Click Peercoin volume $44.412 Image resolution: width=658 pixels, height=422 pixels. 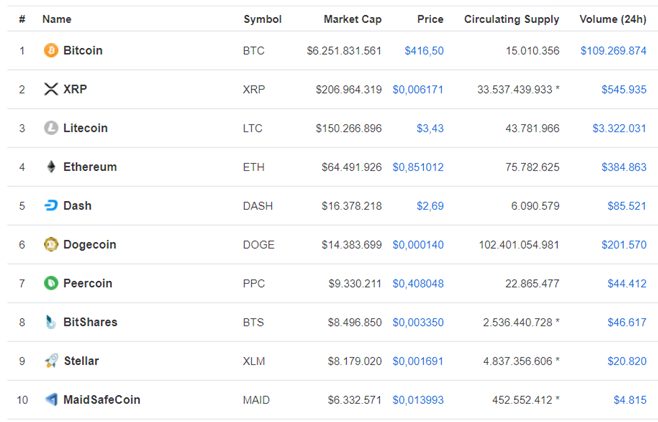627,284
